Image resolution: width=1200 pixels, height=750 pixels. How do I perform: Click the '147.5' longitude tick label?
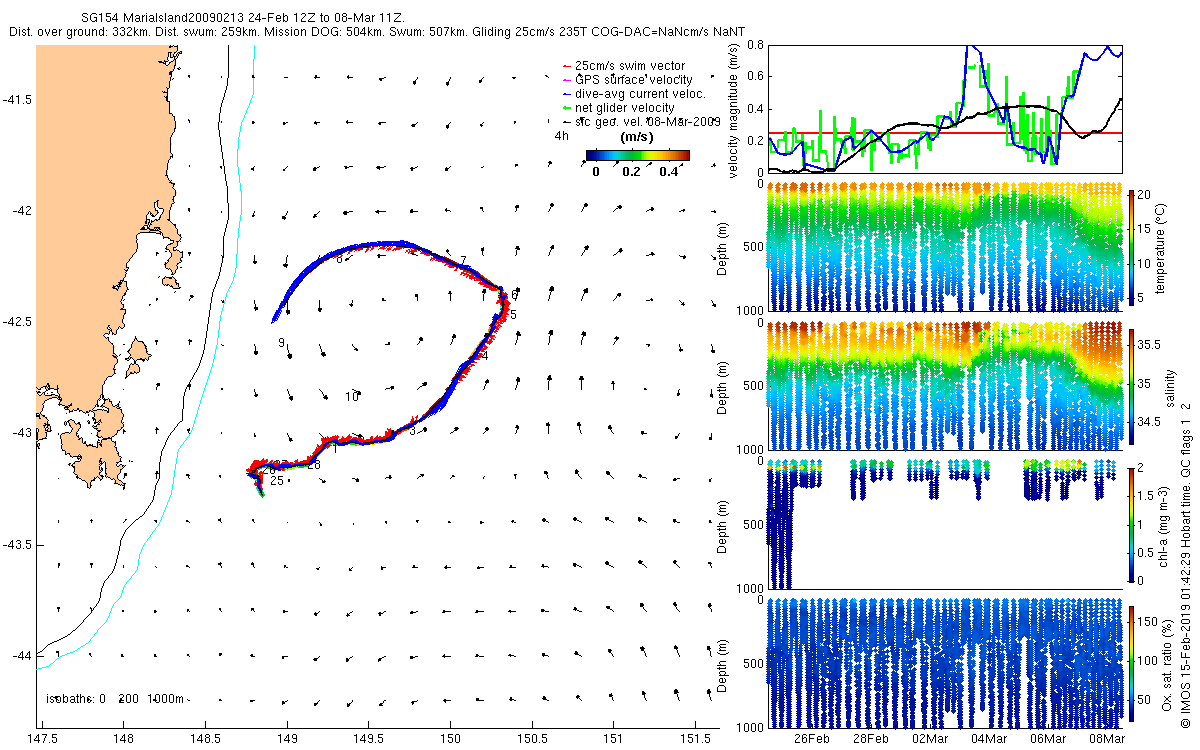(x=42, y=737)
